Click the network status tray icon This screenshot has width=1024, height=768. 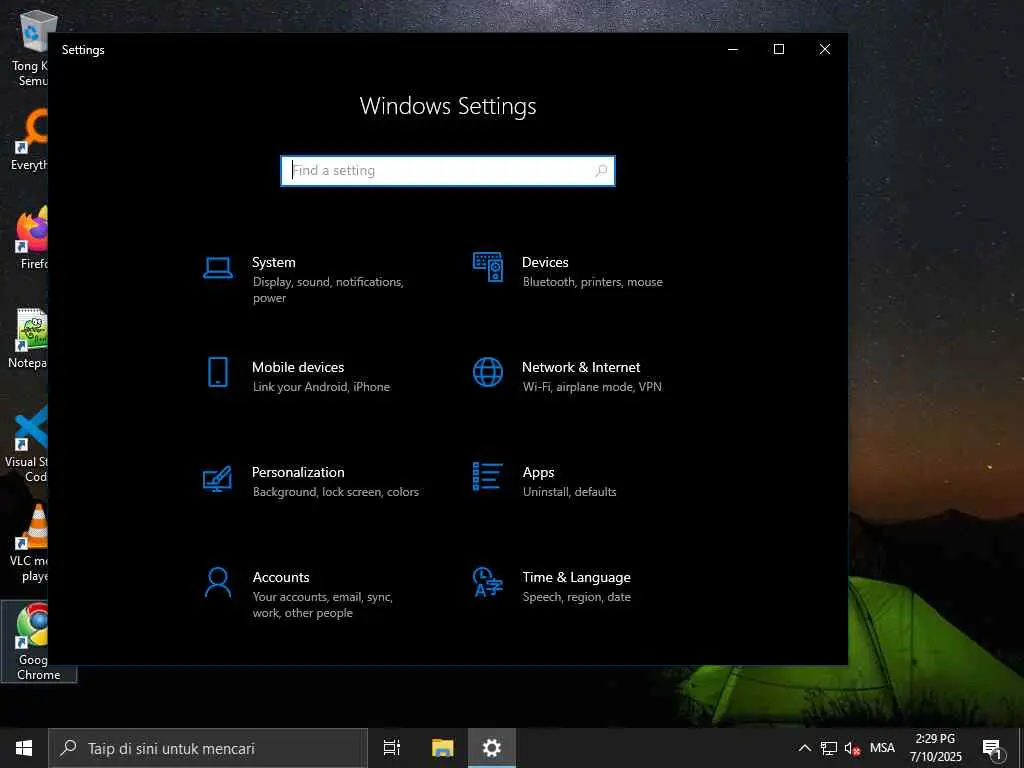coord(829,748)
